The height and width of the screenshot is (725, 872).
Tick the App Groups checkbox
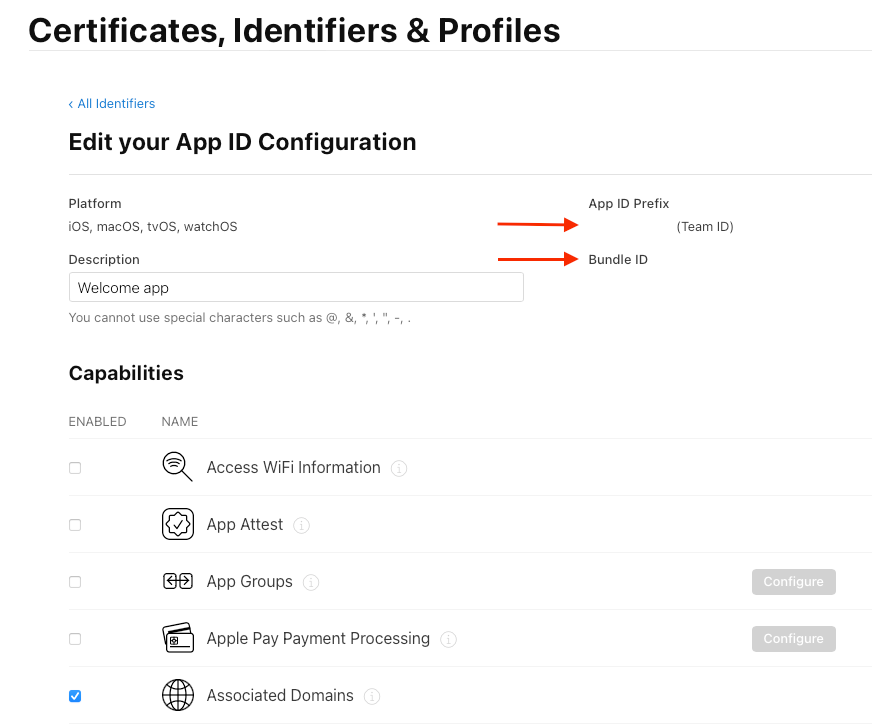click(75, 582)
